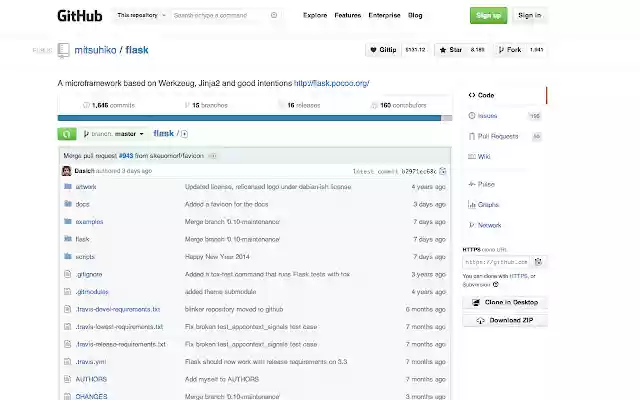Click Explore in top navigation
The image size is (640, 400).
point(315,16)
